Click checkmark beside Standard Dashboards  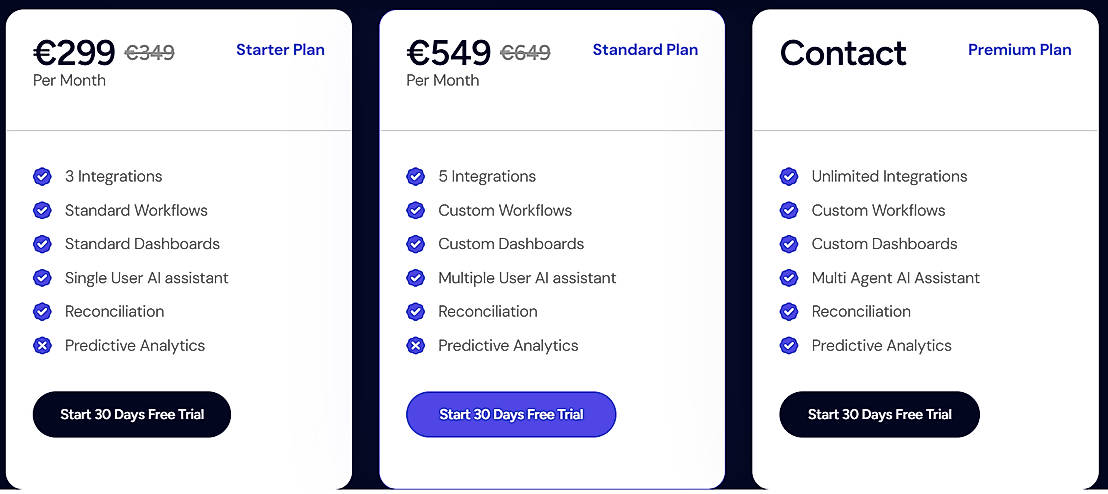pos(42,244)
